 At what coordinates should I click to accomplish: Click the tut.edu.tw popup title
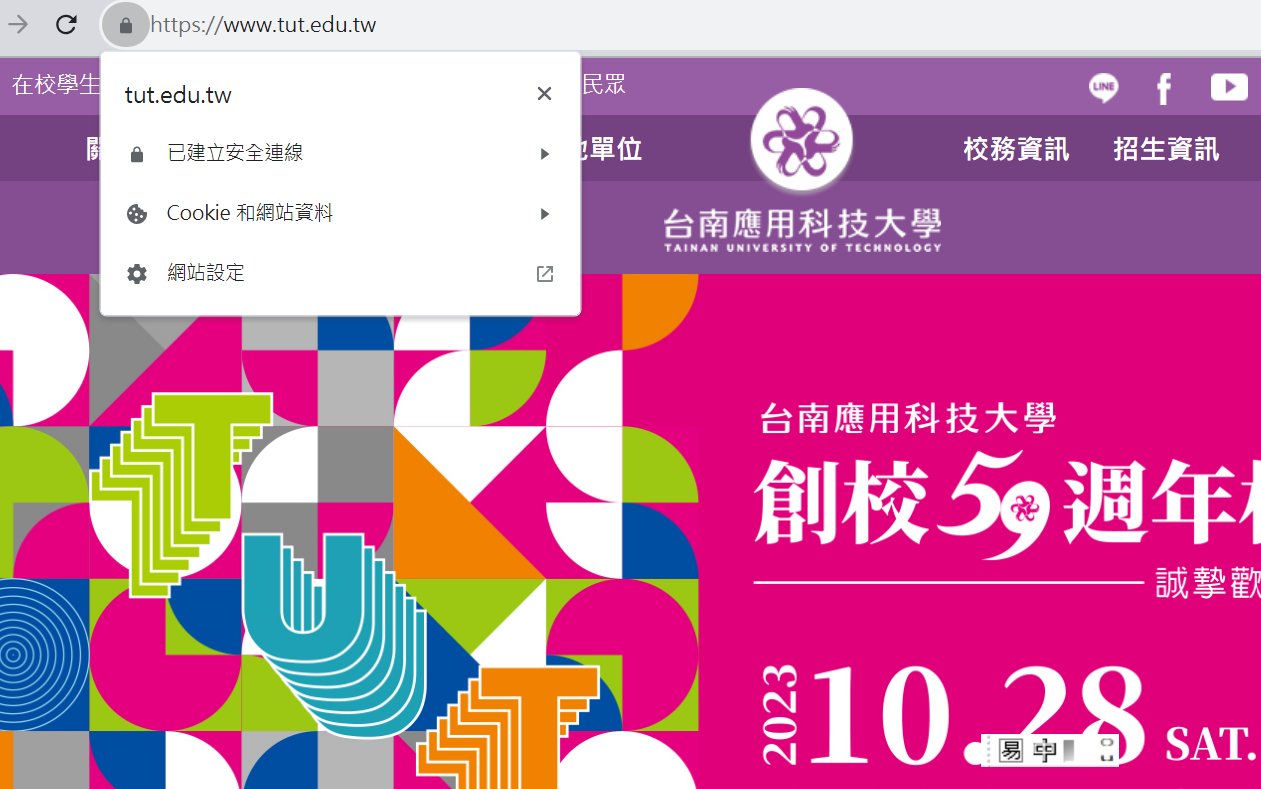pos(178,95)
